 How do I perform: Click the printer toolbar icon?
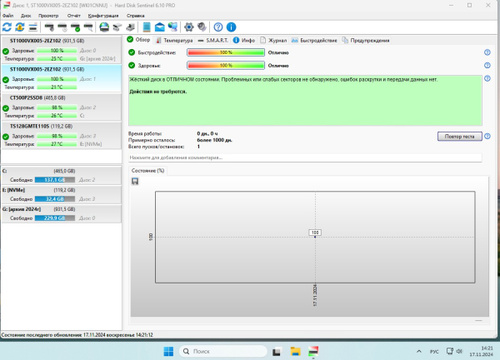131,27
